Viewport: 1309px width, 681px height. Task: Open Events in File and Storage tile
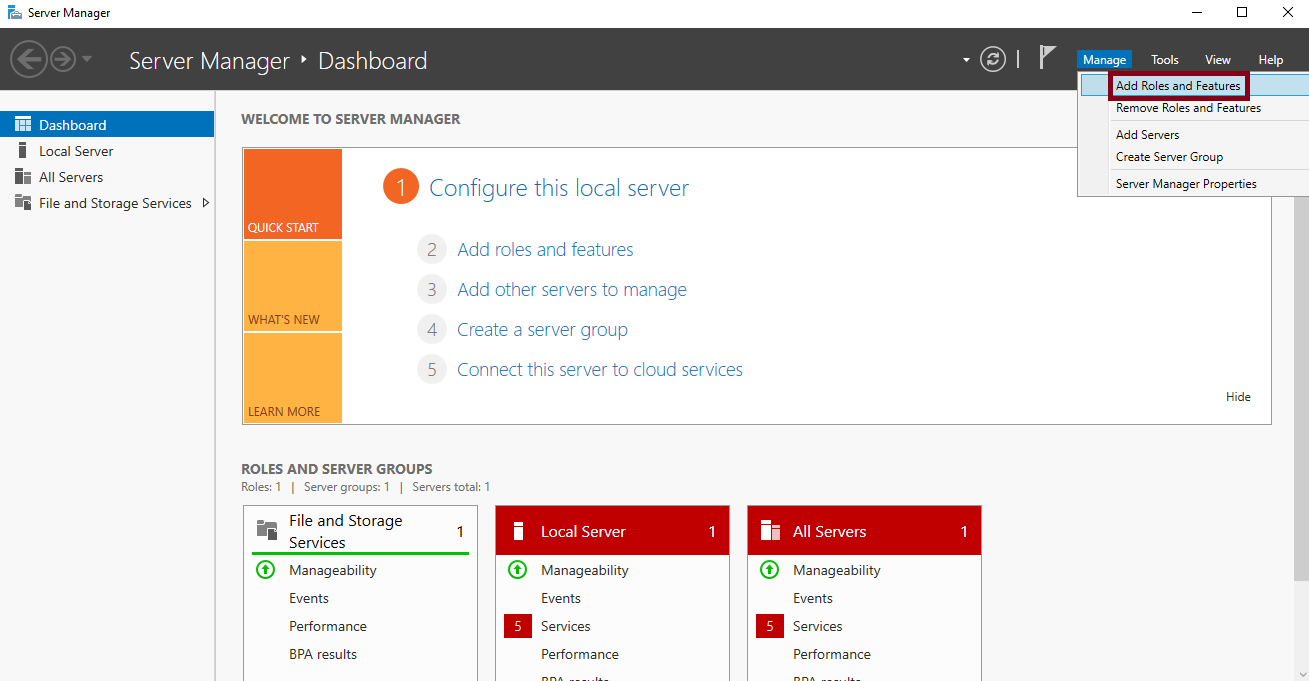(x=309, y=598)
